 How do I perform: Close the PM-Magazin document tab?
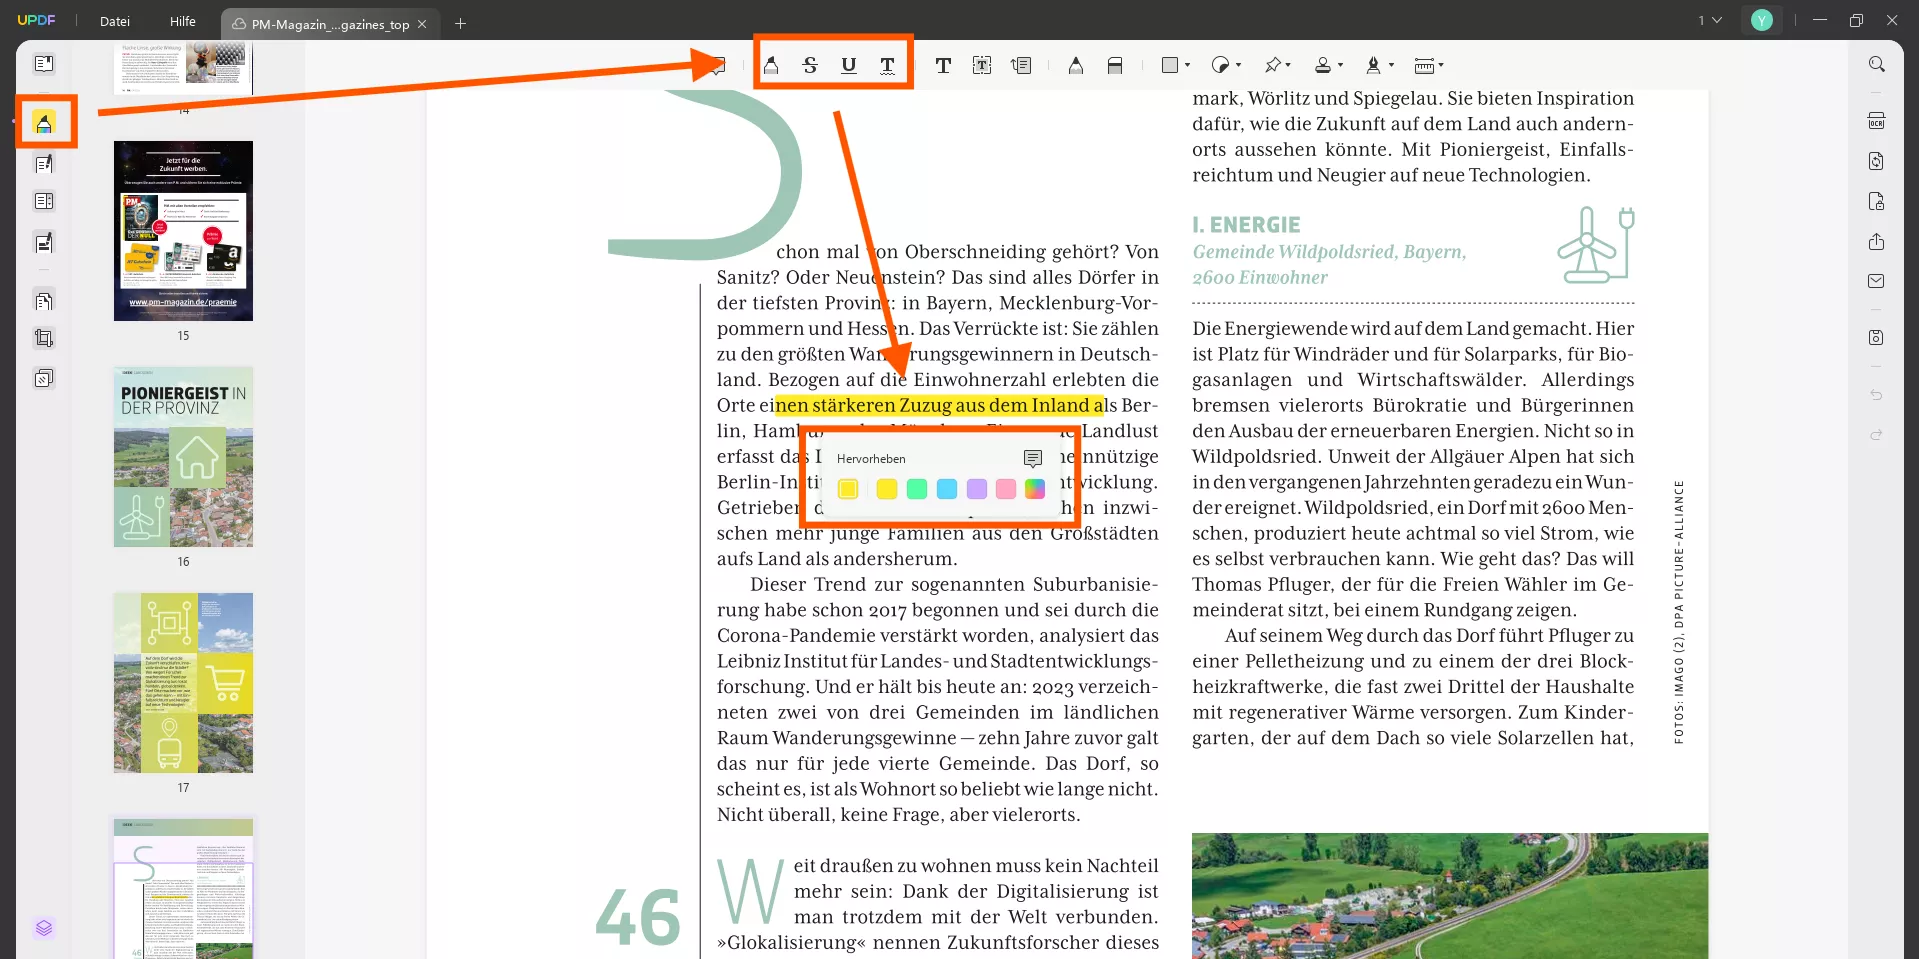(x=422, y=24)
